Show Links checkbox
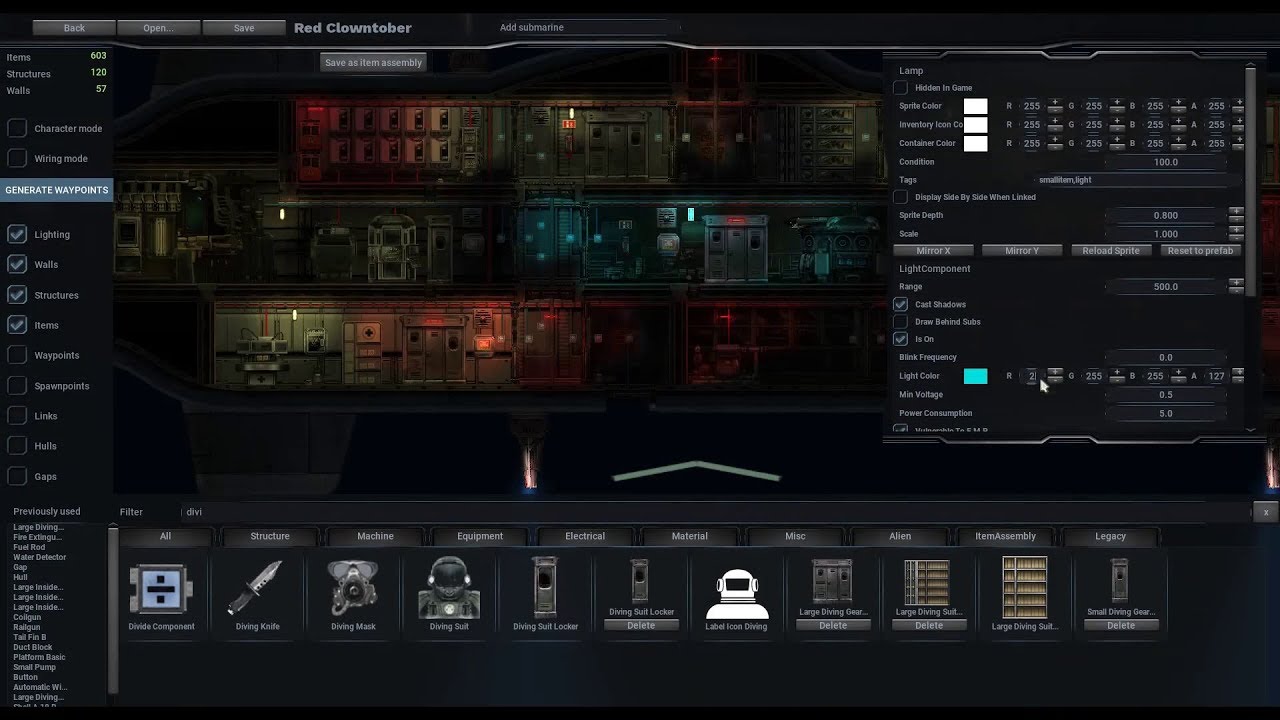 point(17,416)
